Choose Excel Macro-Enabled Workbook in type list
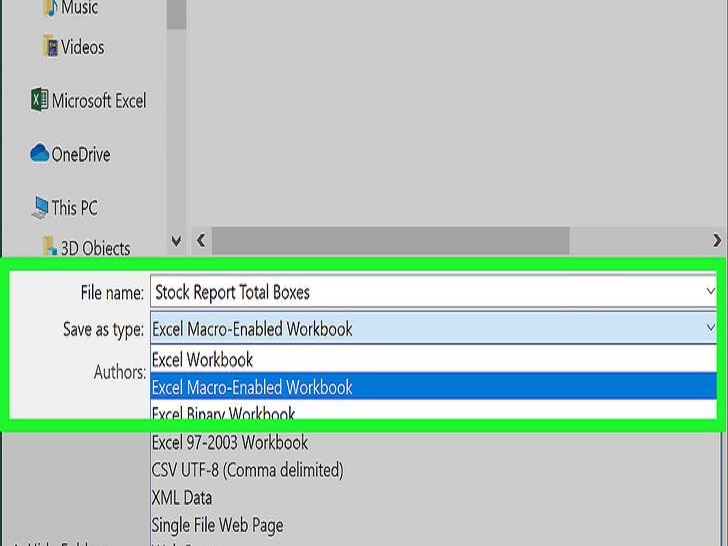 433,386
